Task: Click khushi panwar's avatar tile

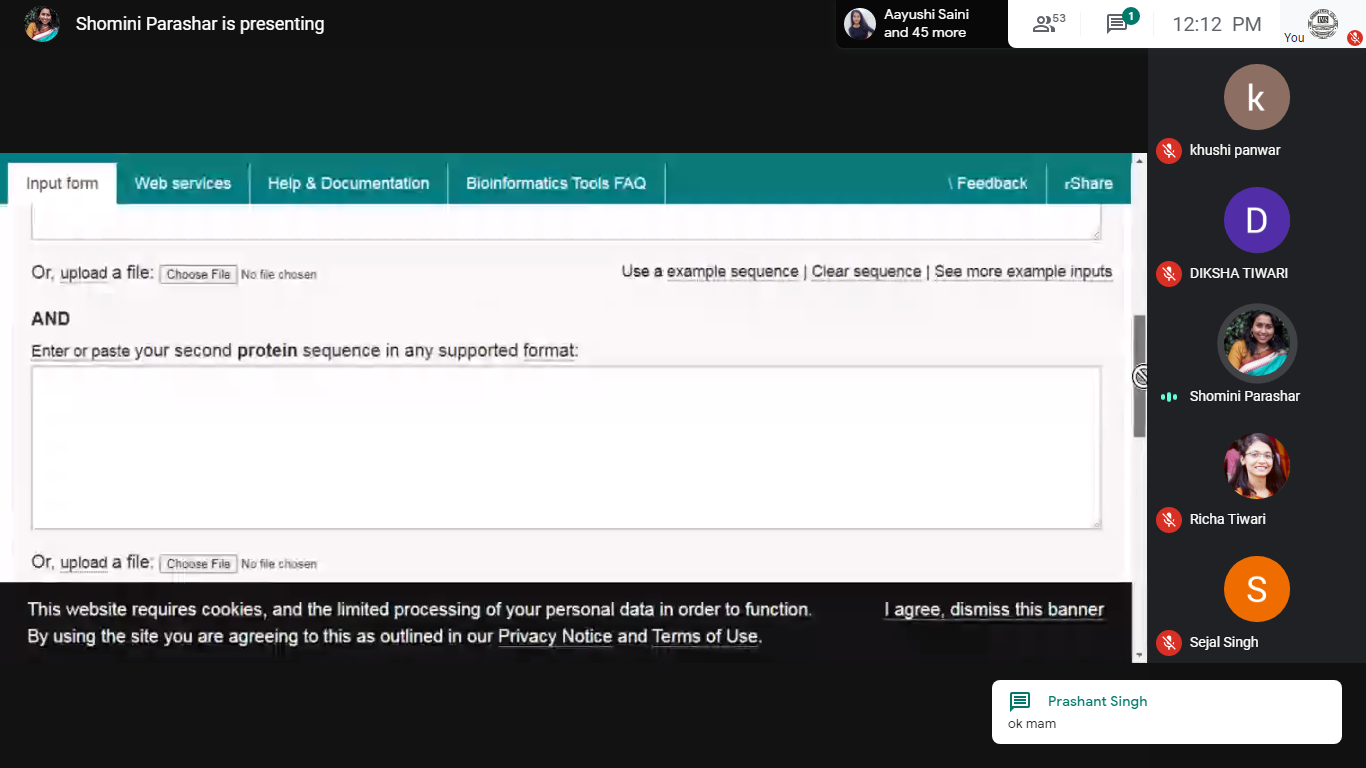Action: tap(1256, 97)
